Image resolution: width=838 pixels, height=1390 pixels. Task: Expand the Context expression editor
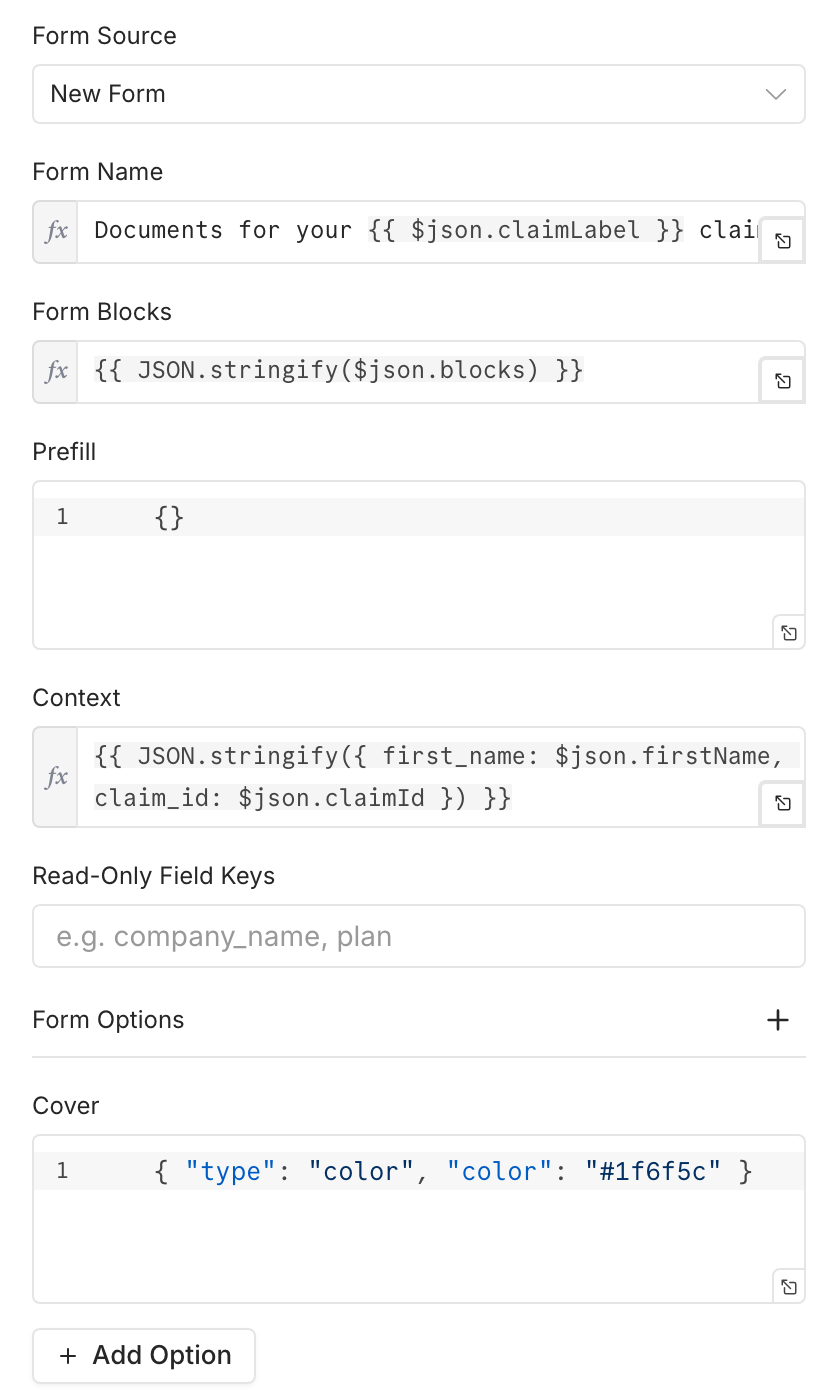pyautogui.click(x=783, y=803)
